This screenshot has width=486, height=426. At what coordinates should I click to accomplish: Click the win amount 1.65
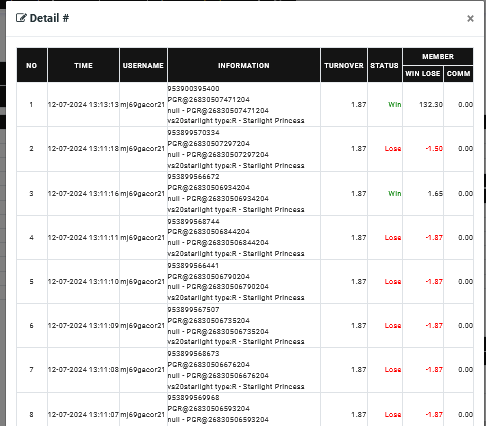435,193
